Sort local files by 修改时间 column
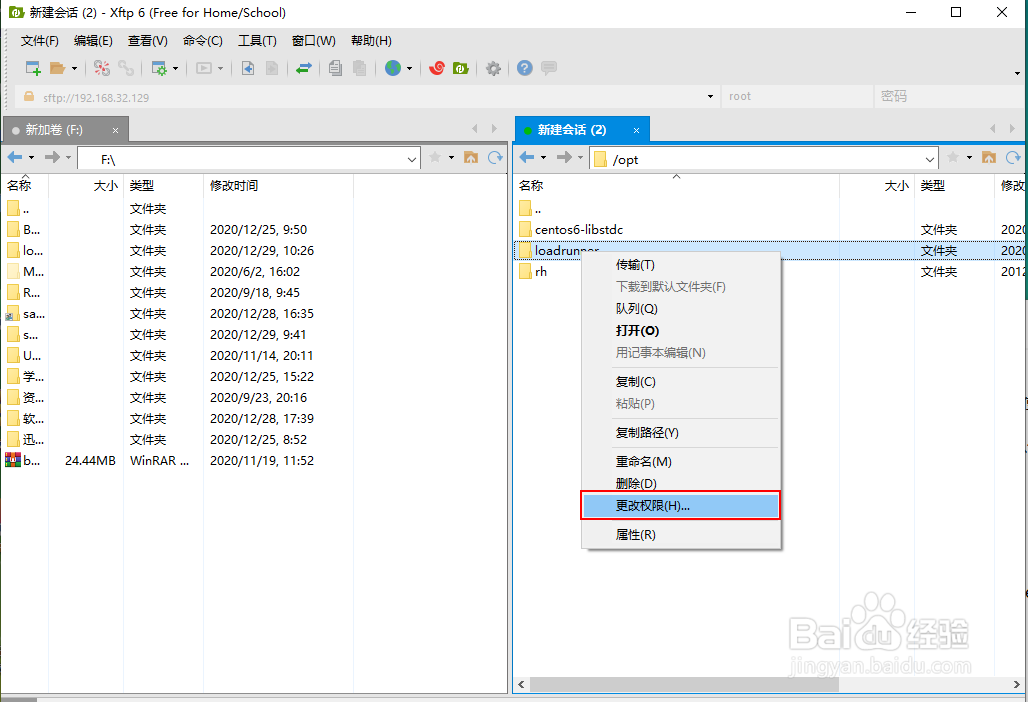 point(278,186)
